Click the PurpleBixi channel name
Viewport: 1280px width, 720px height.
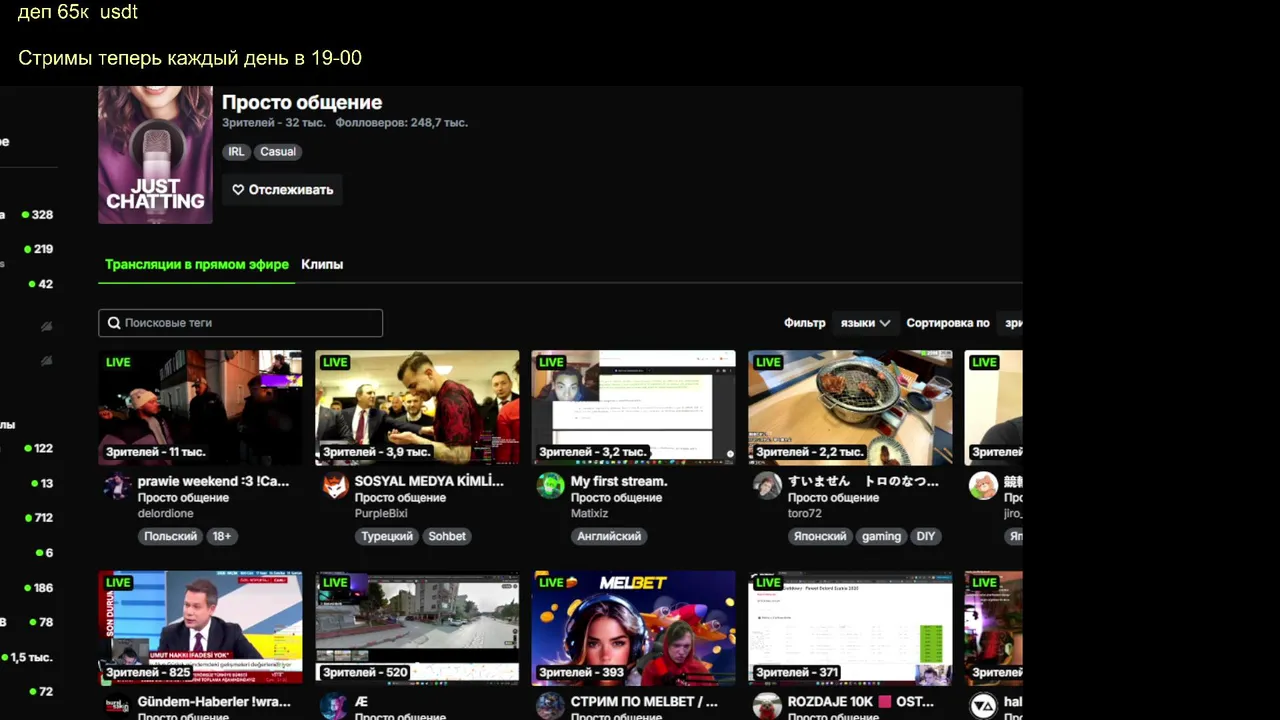[x=381, y=514]
